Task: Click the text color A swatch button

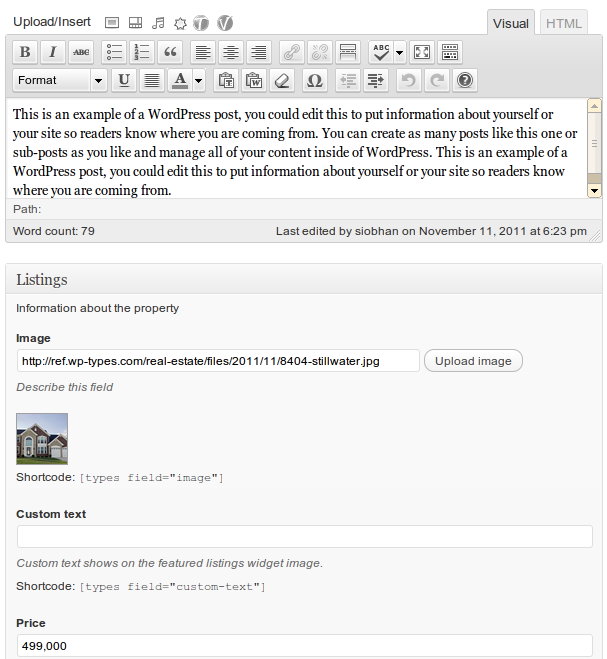Action: [x=180, y=80]
